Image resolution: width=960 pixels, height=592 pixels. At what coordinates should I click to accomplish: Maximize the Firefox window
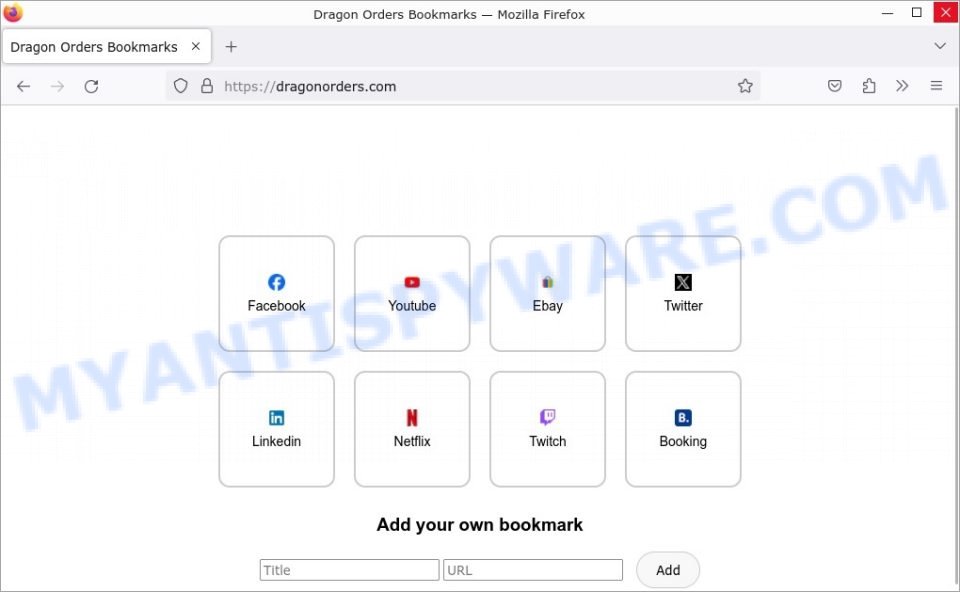[917, 12]
